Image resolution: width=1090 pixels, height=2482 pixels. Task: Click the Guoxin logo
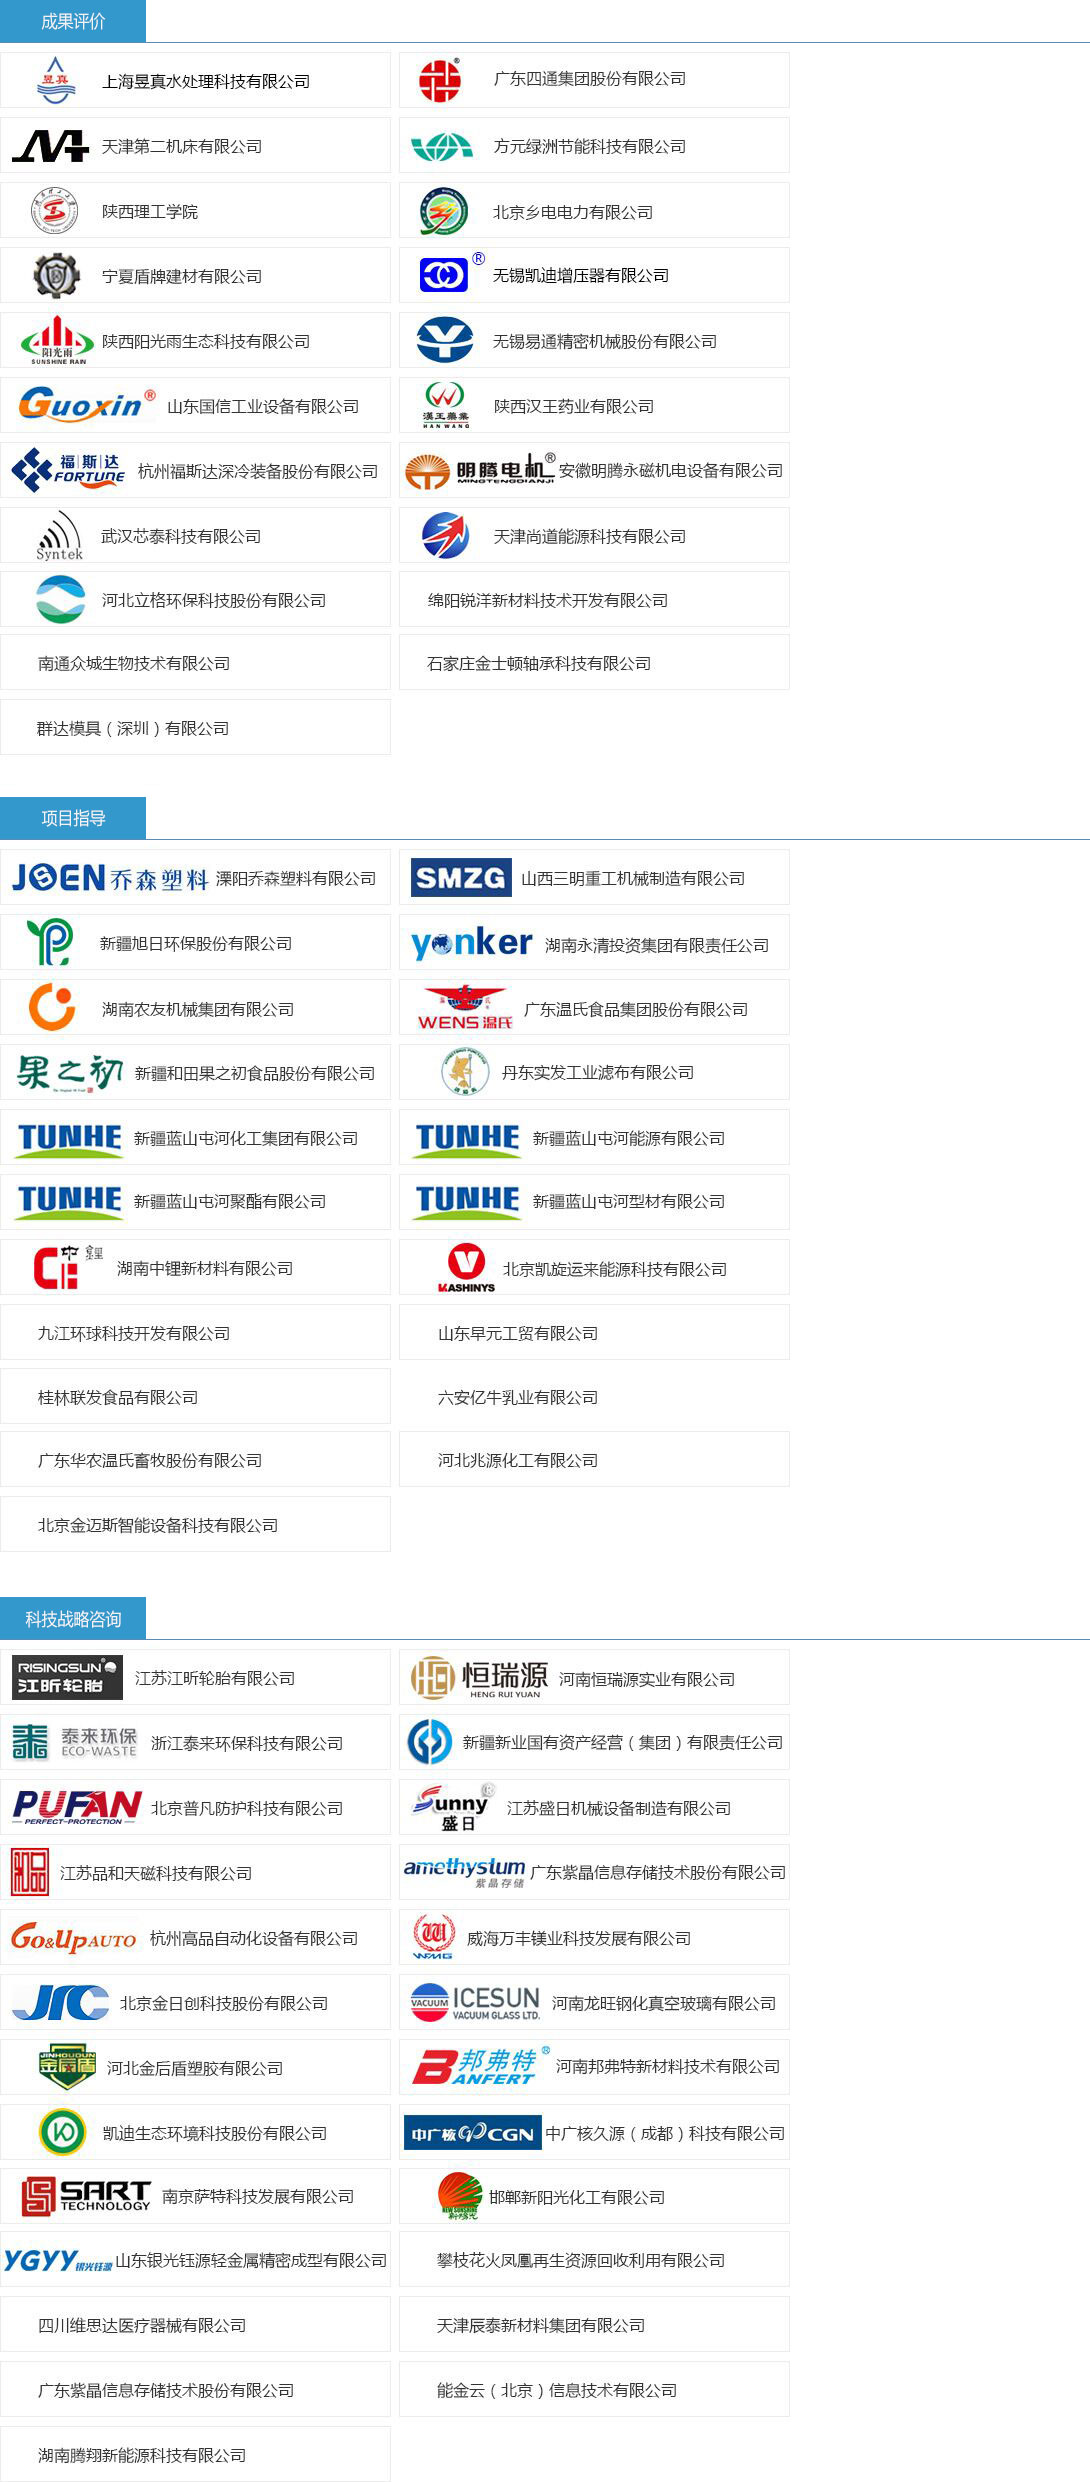coord(87,405)
